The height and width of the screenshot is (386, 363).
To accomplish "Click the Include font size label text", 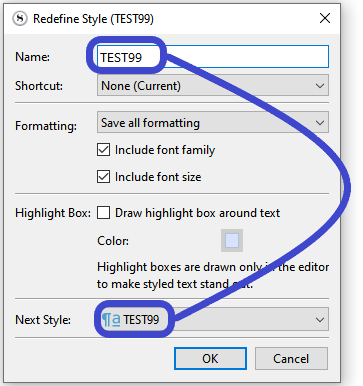I will (158, 177).
